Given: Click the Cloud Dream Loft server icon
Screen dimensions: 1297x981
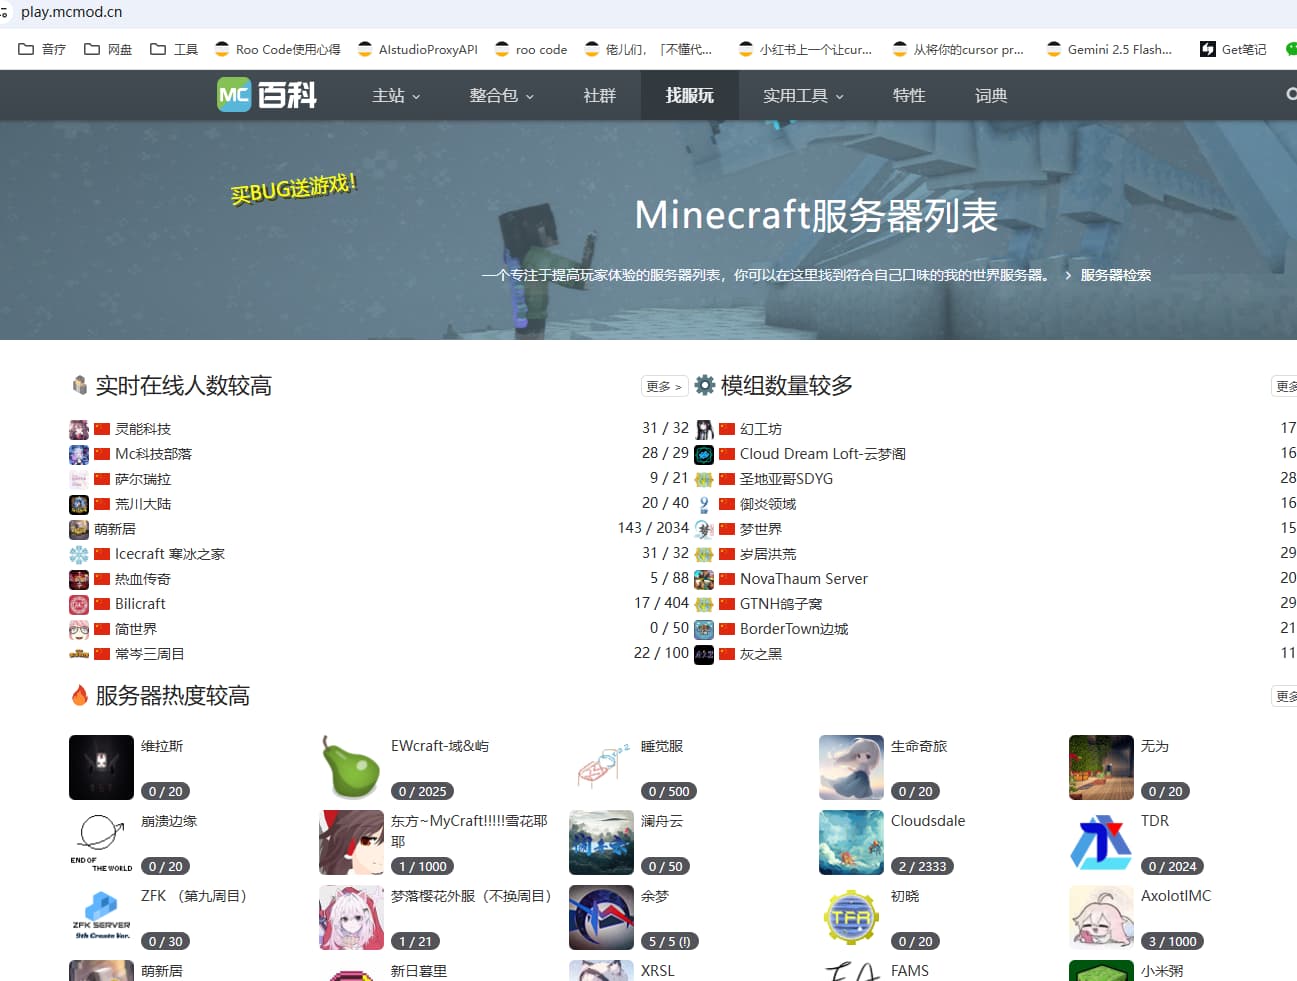Looking at the screenshot, I should pos(704,455).
